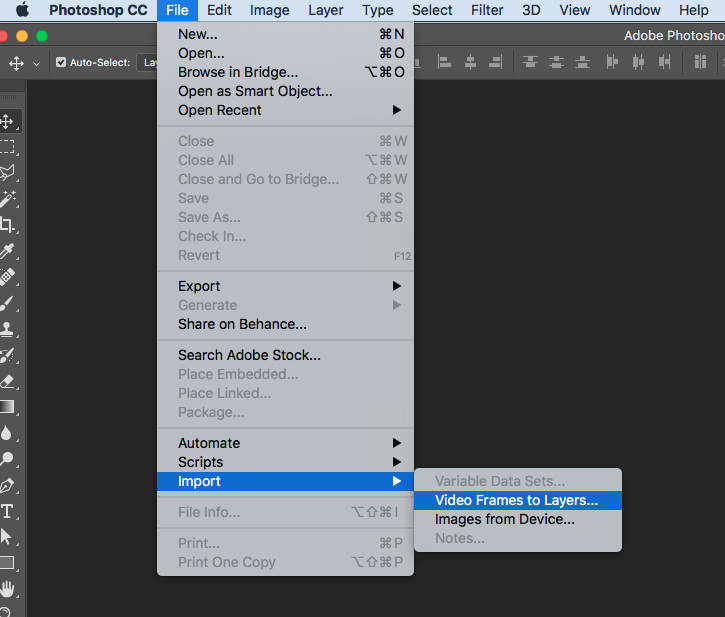This screenshot has height=617, width=725.
Task: Select the Hand tool
Action: click(7, 589)
